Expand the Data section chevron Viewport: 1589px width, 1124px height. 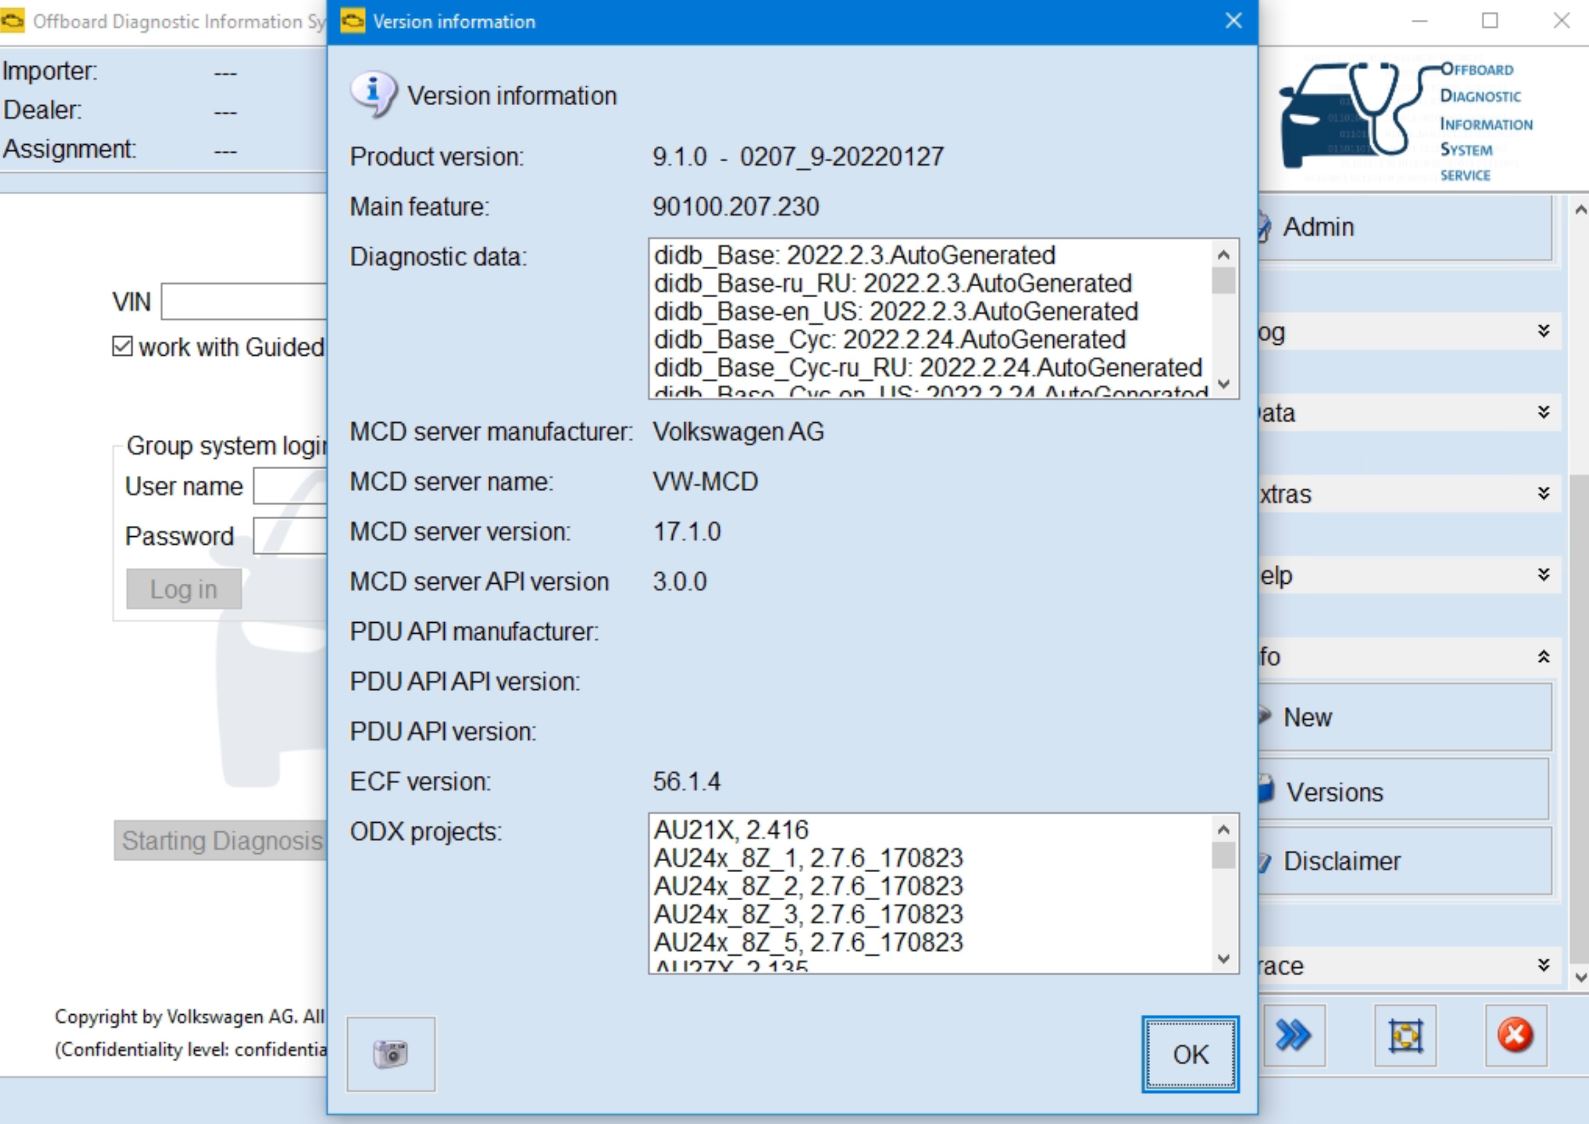(x=1543, y=413)
